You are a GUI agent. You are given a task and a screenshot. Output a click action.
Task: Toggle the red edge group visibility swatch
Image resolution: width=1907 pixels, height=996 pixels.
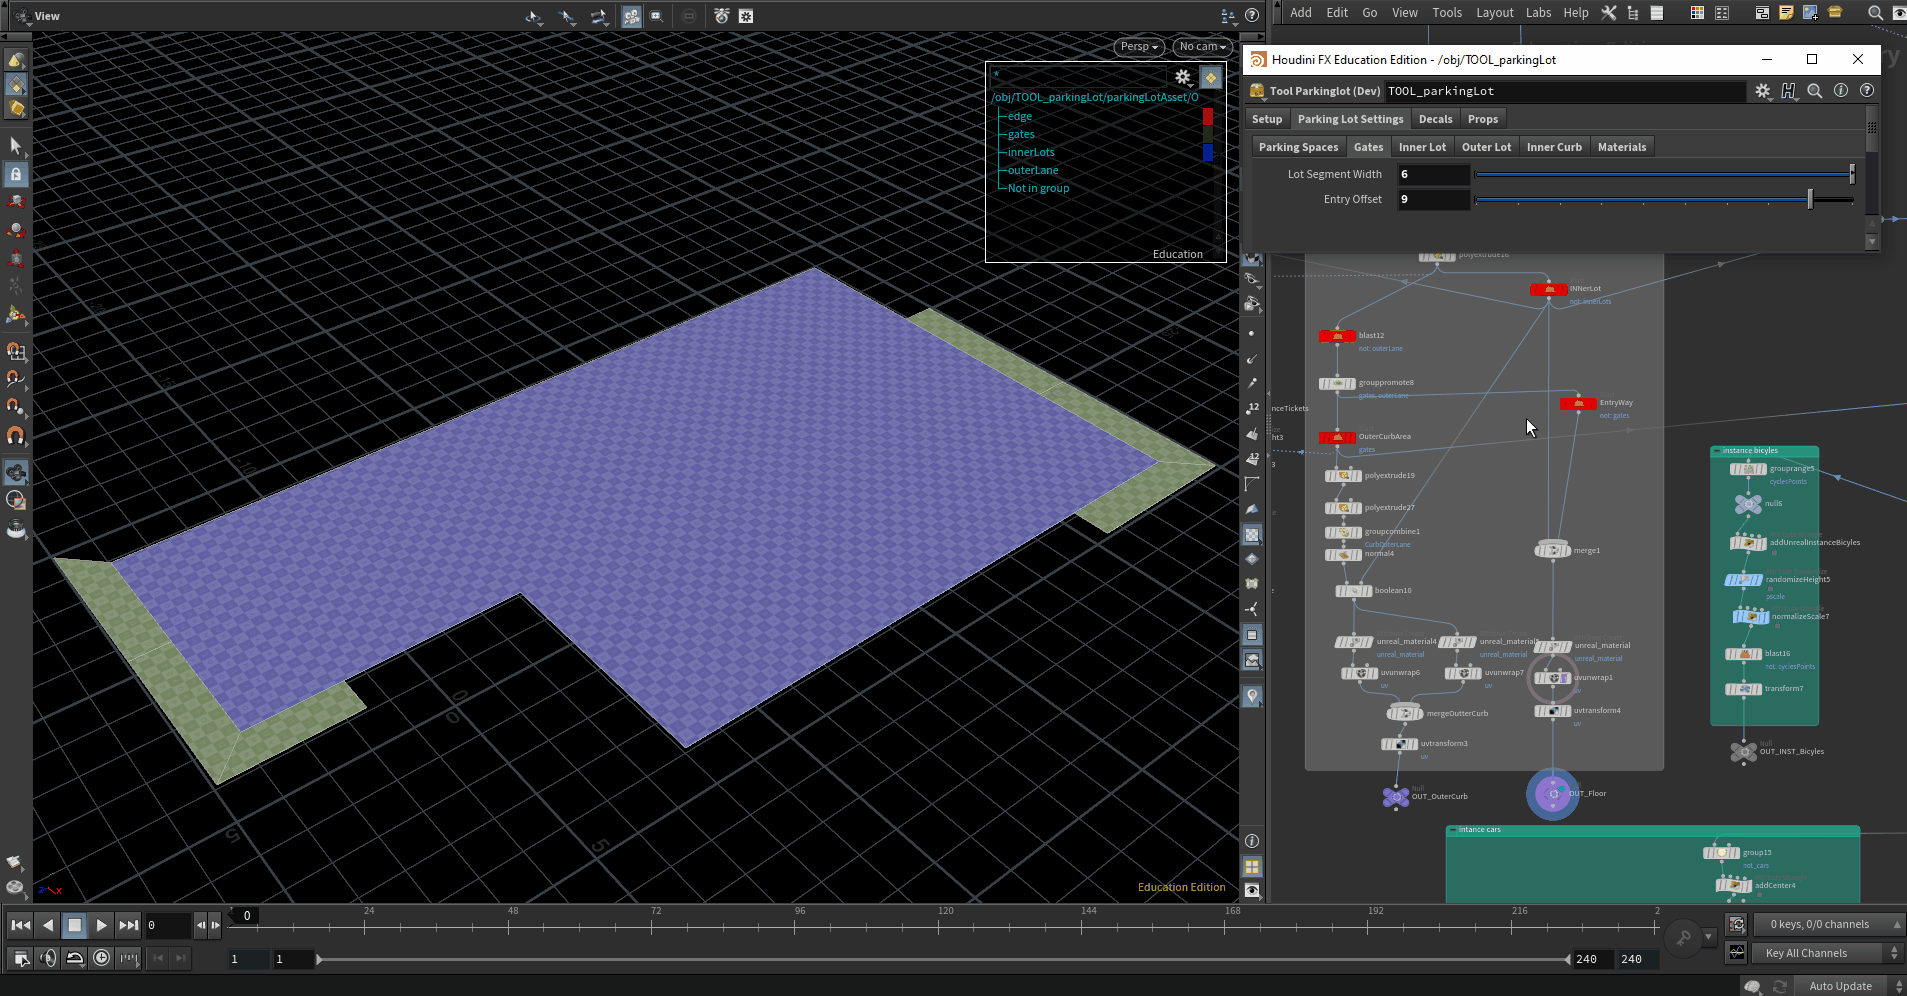(x=1208, y=116)
